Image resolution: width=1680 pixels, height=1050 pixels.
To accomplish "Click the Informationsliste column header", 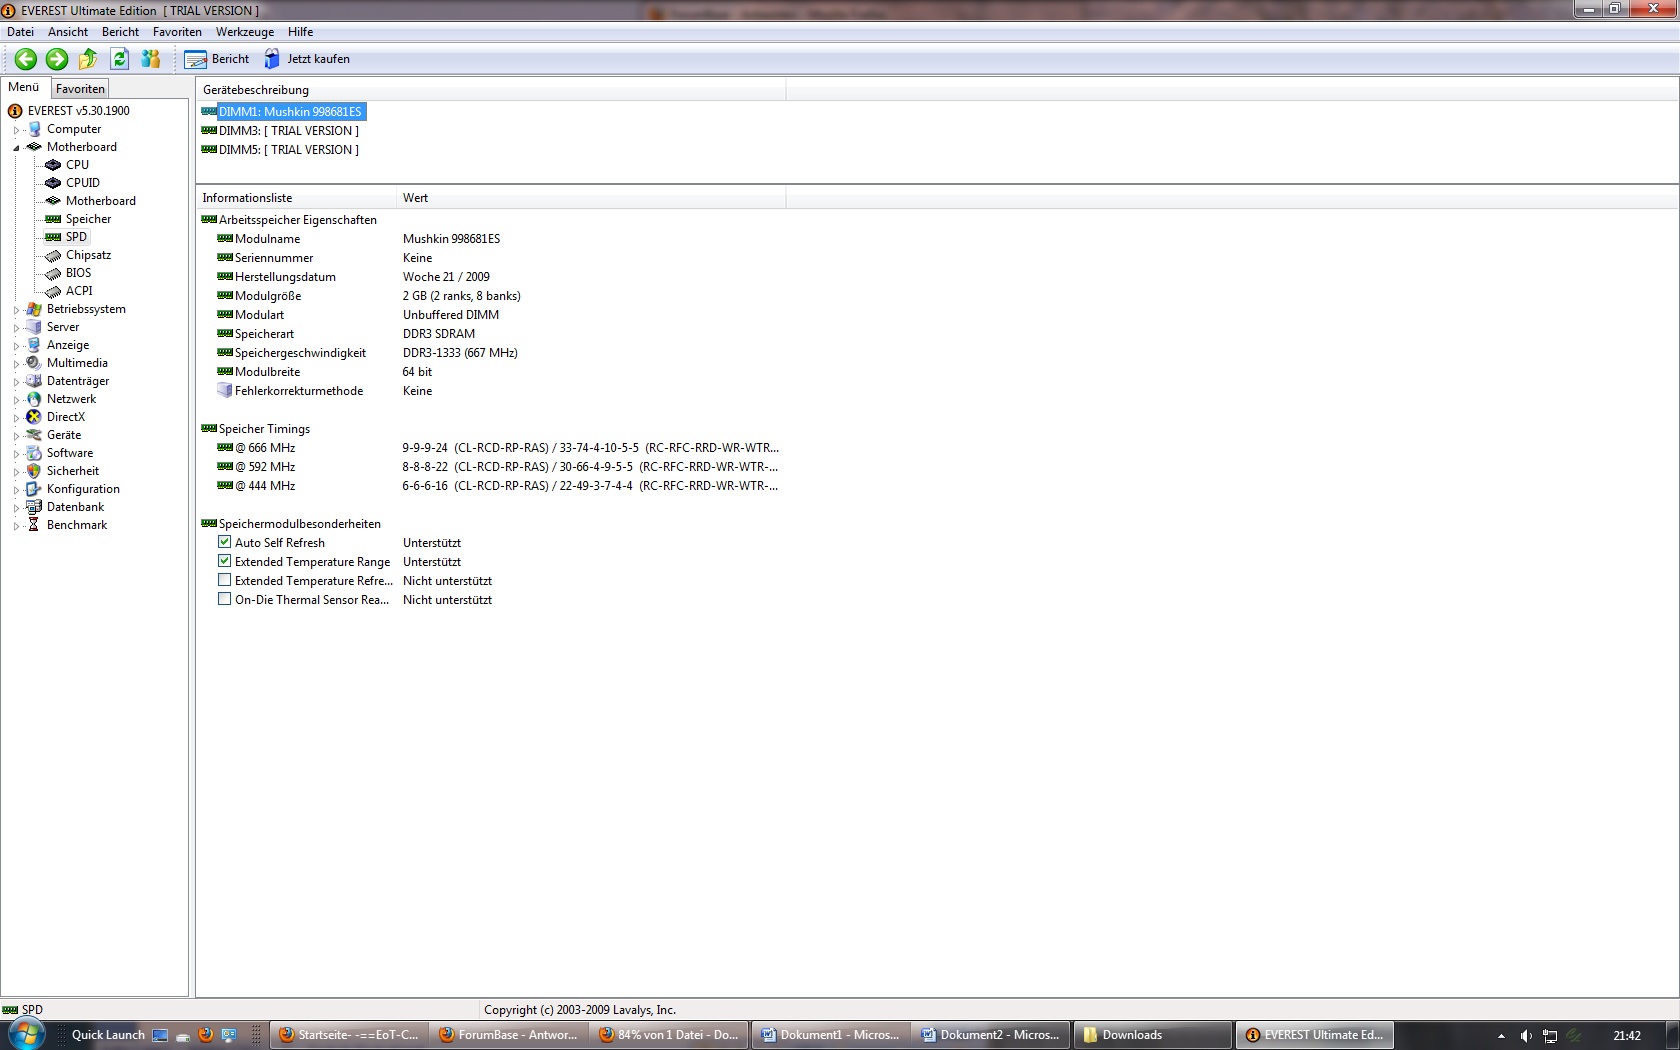I will [296, 198].
